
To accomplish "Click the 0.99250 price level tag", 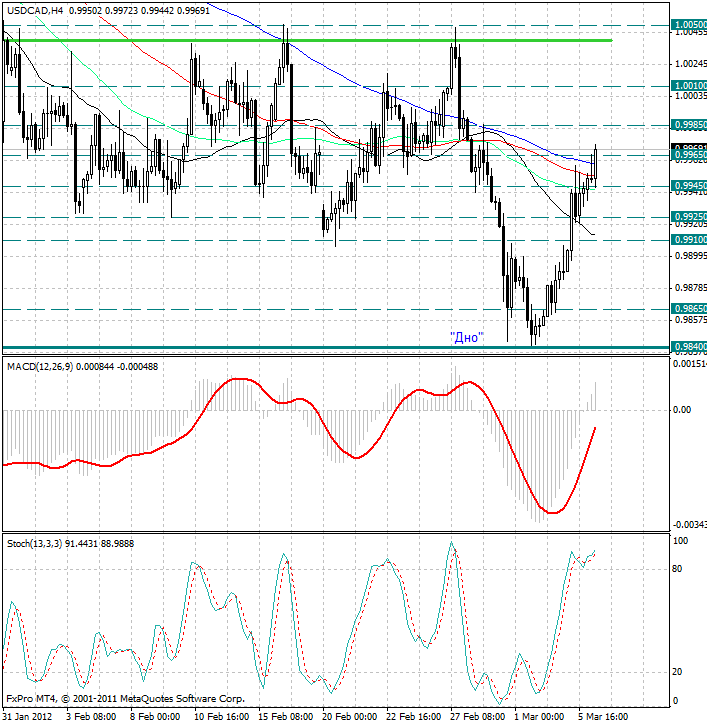I will (689, 217).
